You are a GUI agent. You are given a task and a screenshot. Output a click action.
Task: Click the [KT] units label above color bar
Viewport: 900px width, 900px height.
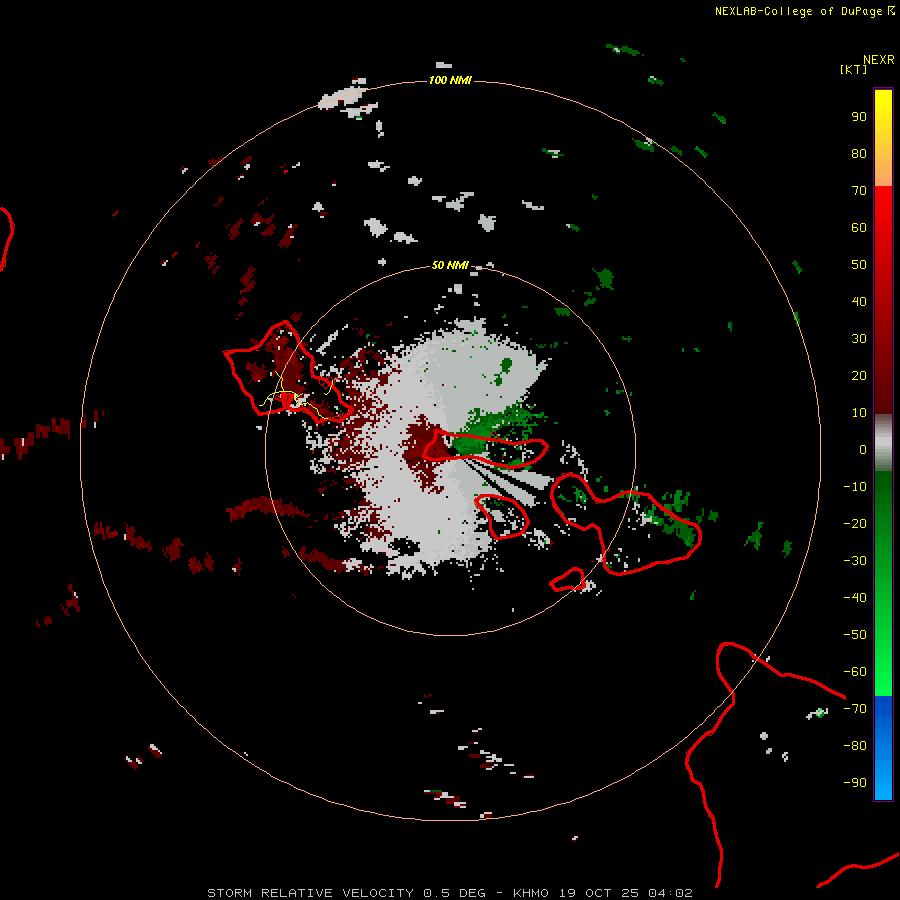853,69
